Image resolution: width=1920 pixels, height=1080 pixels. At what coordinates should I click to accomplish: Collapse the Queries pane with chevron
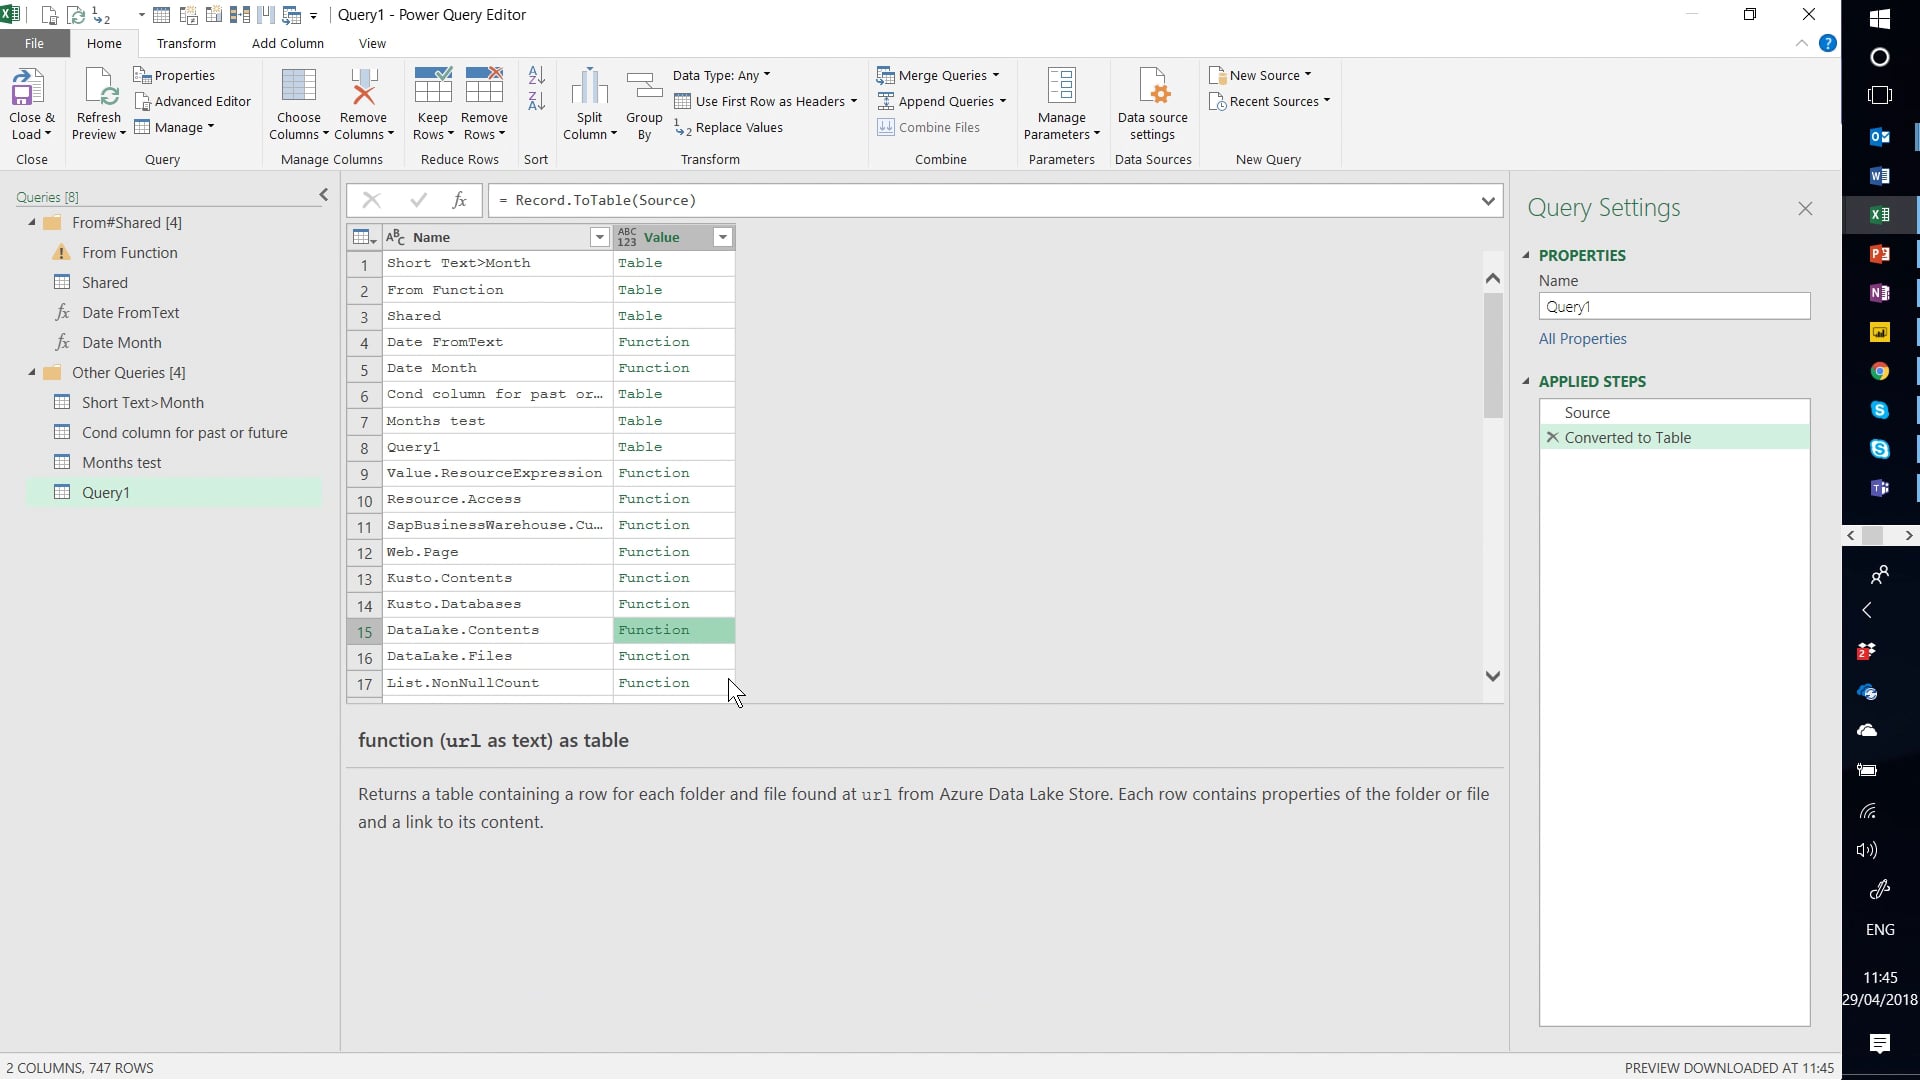point(323,195)
